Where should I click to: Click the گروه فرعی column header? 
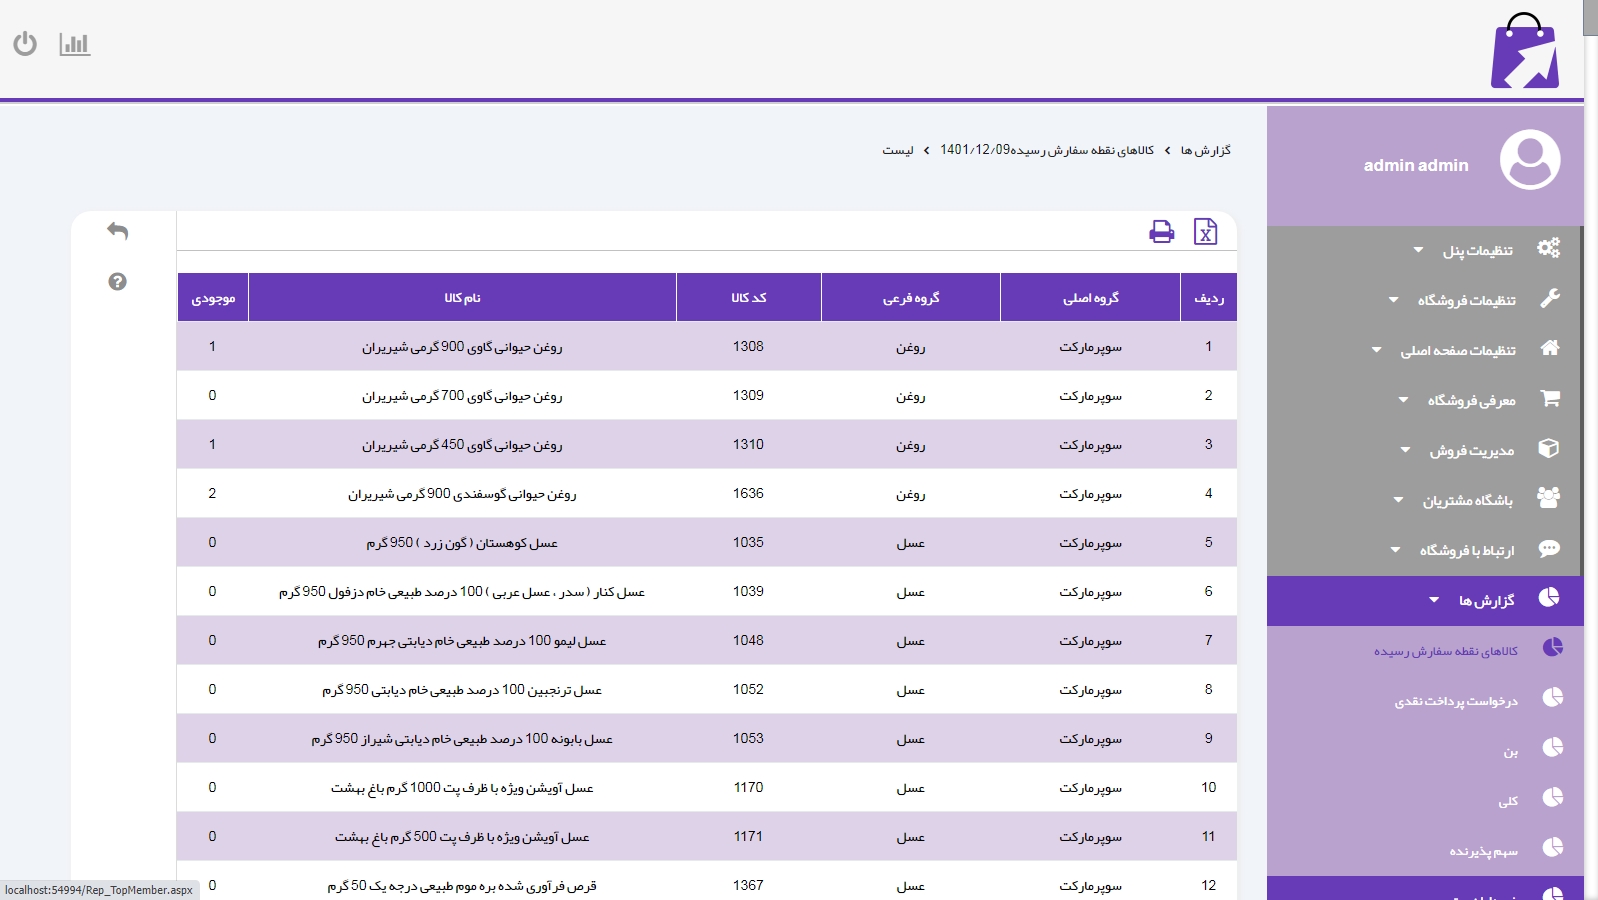[x=911, y=298]
